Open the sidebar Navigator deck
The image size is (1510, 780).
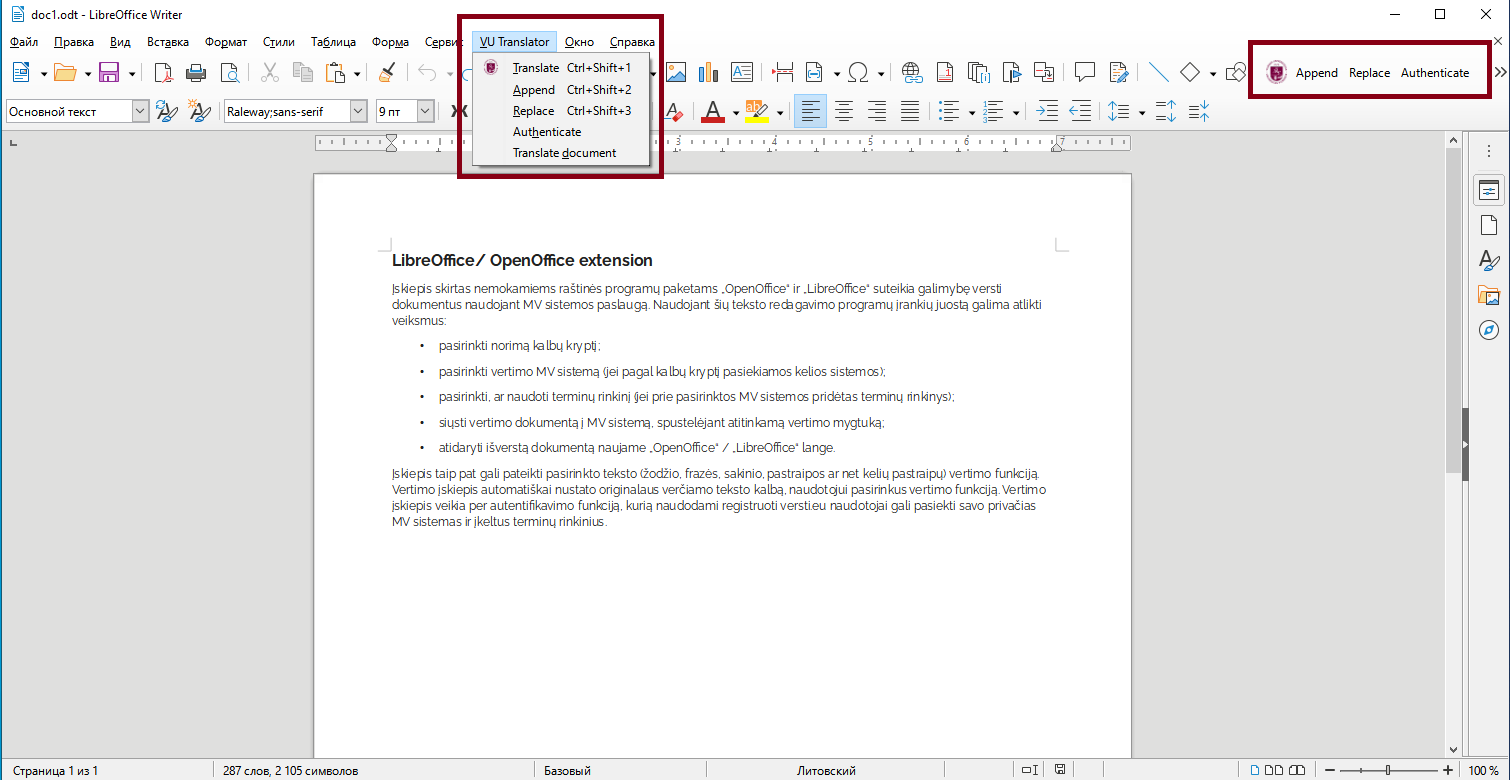[1489, 330]
